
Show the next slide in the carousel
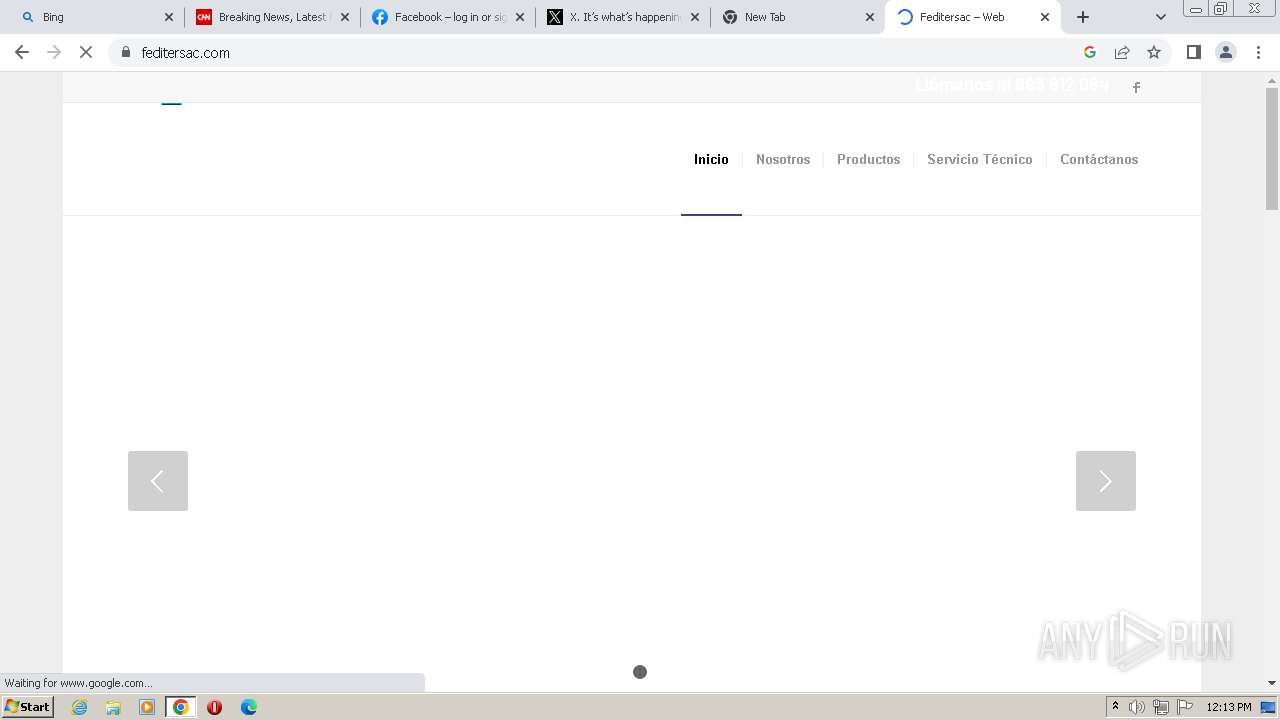[1106, 481]
